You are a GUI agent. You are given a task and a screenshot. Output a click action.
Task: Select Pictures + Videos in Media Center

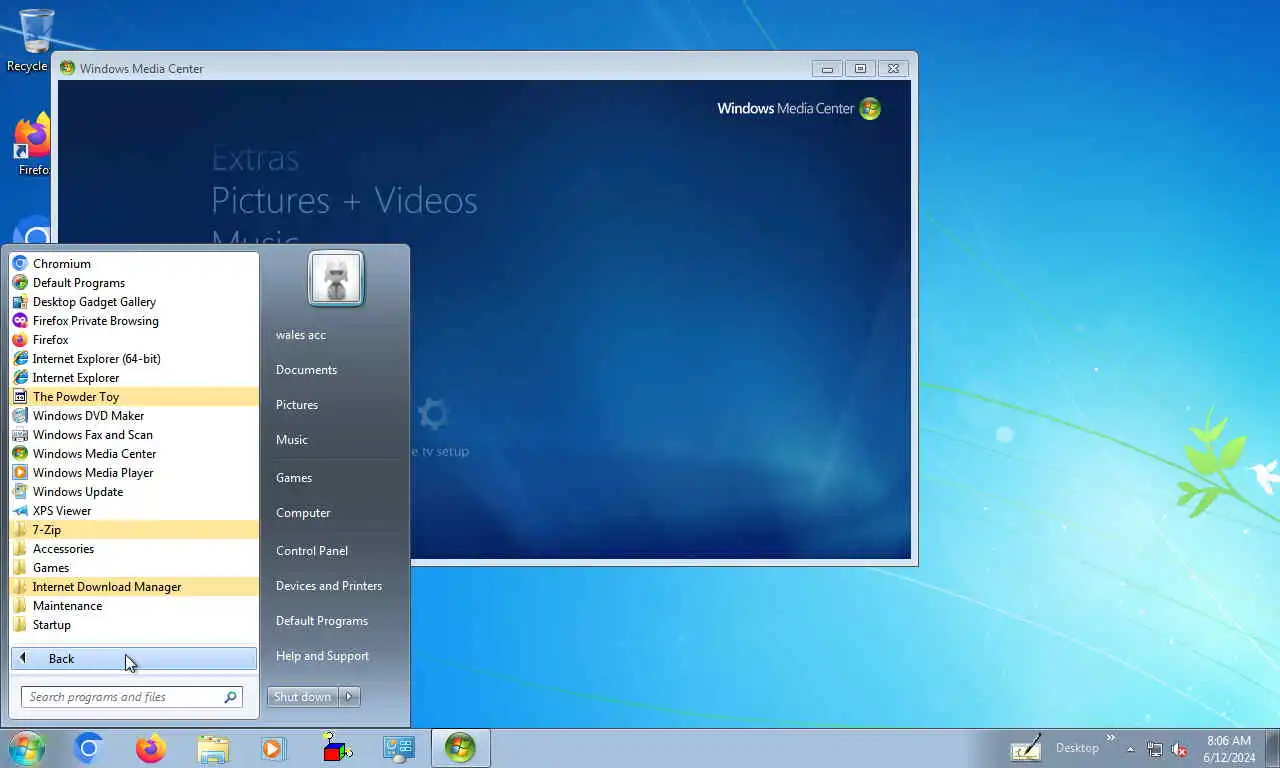[x=344, y=201]
